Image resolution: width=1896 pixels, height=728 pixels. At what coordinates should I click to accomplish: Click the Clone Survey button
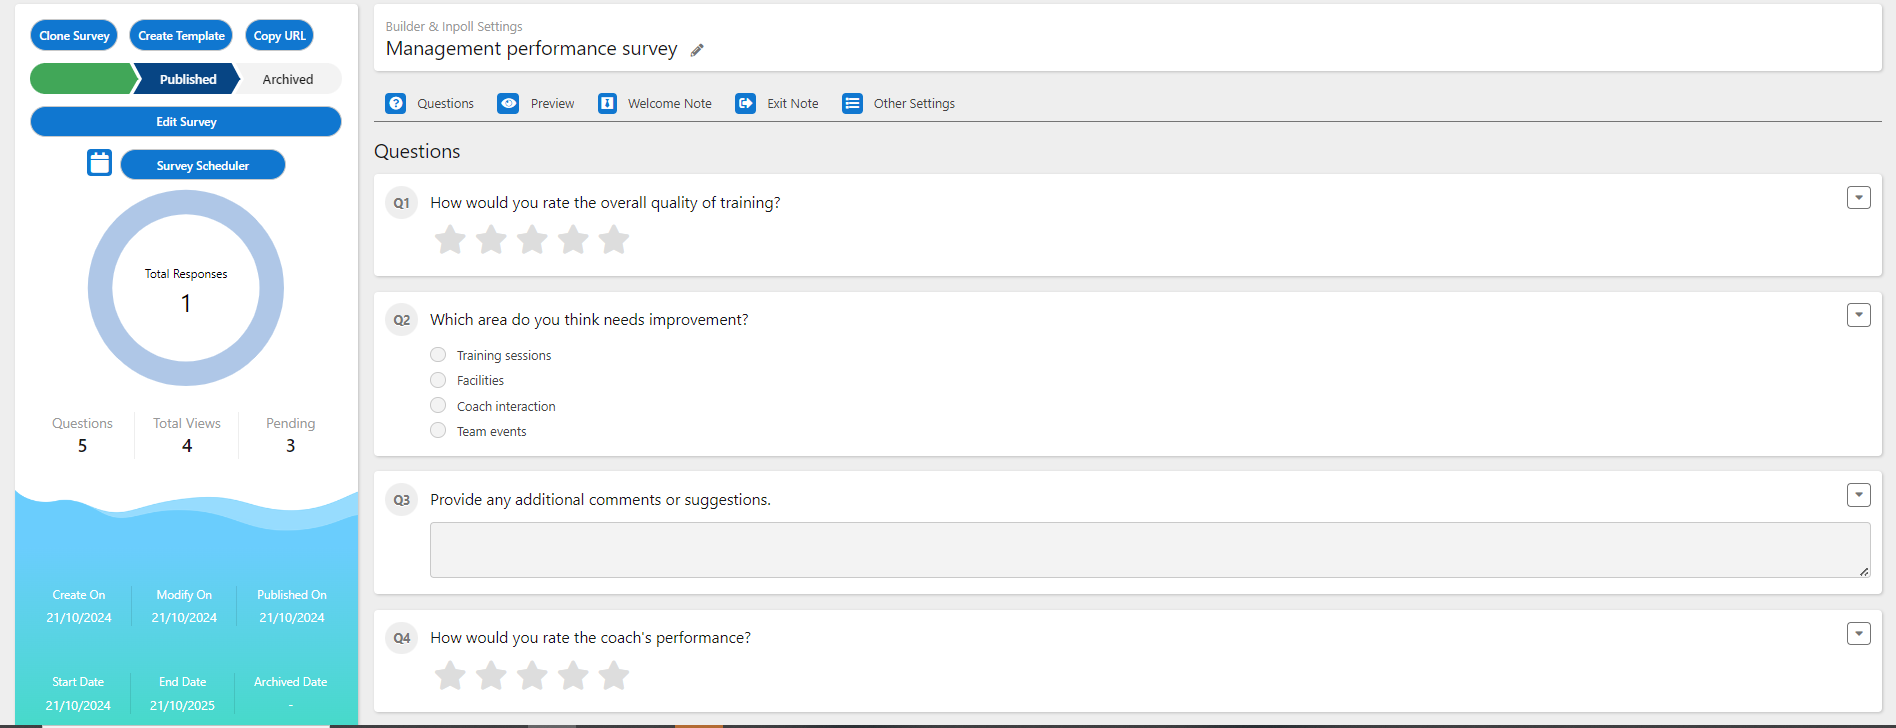click(74, 36)
